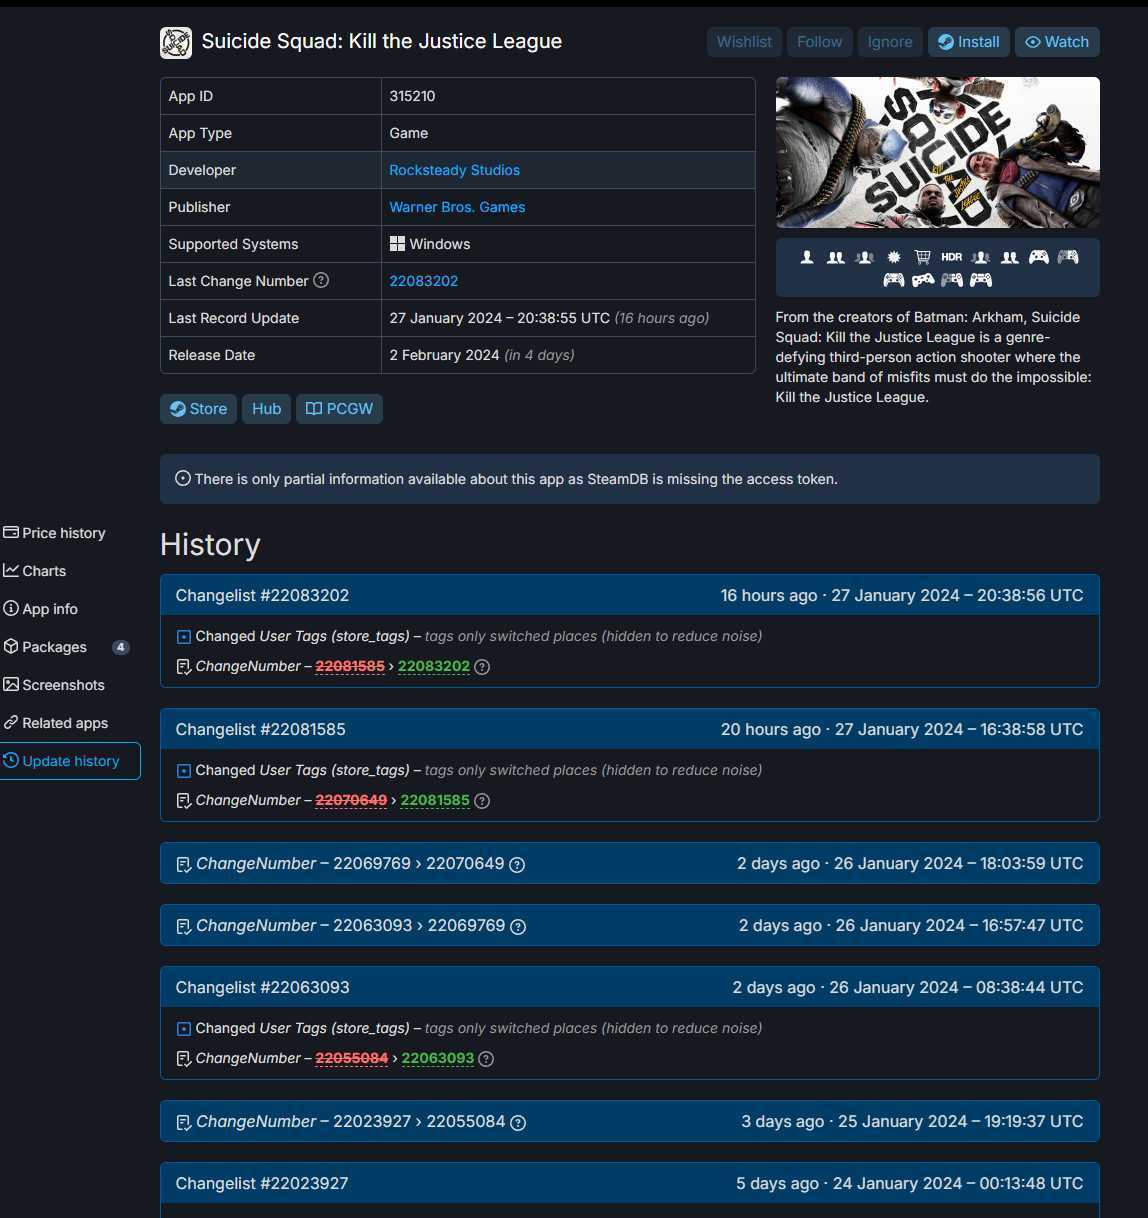Open PCGW via its book icon button

tap(339, 409)
